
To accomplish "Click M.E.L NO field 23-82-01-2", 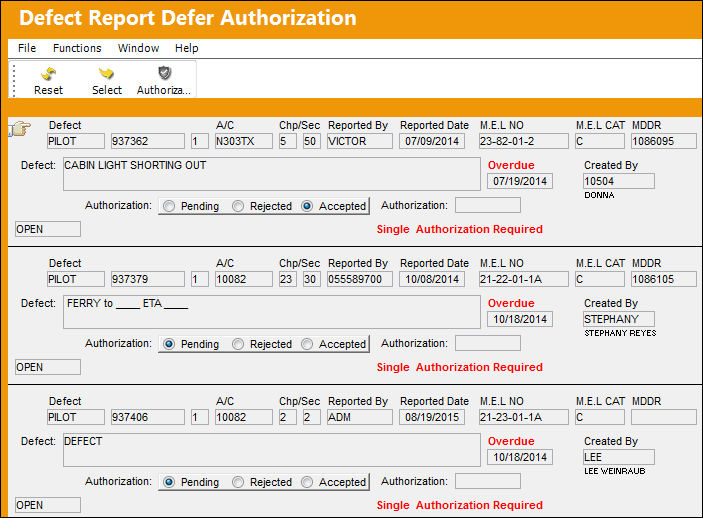I will pyautogui.click(x=523, y=141).
